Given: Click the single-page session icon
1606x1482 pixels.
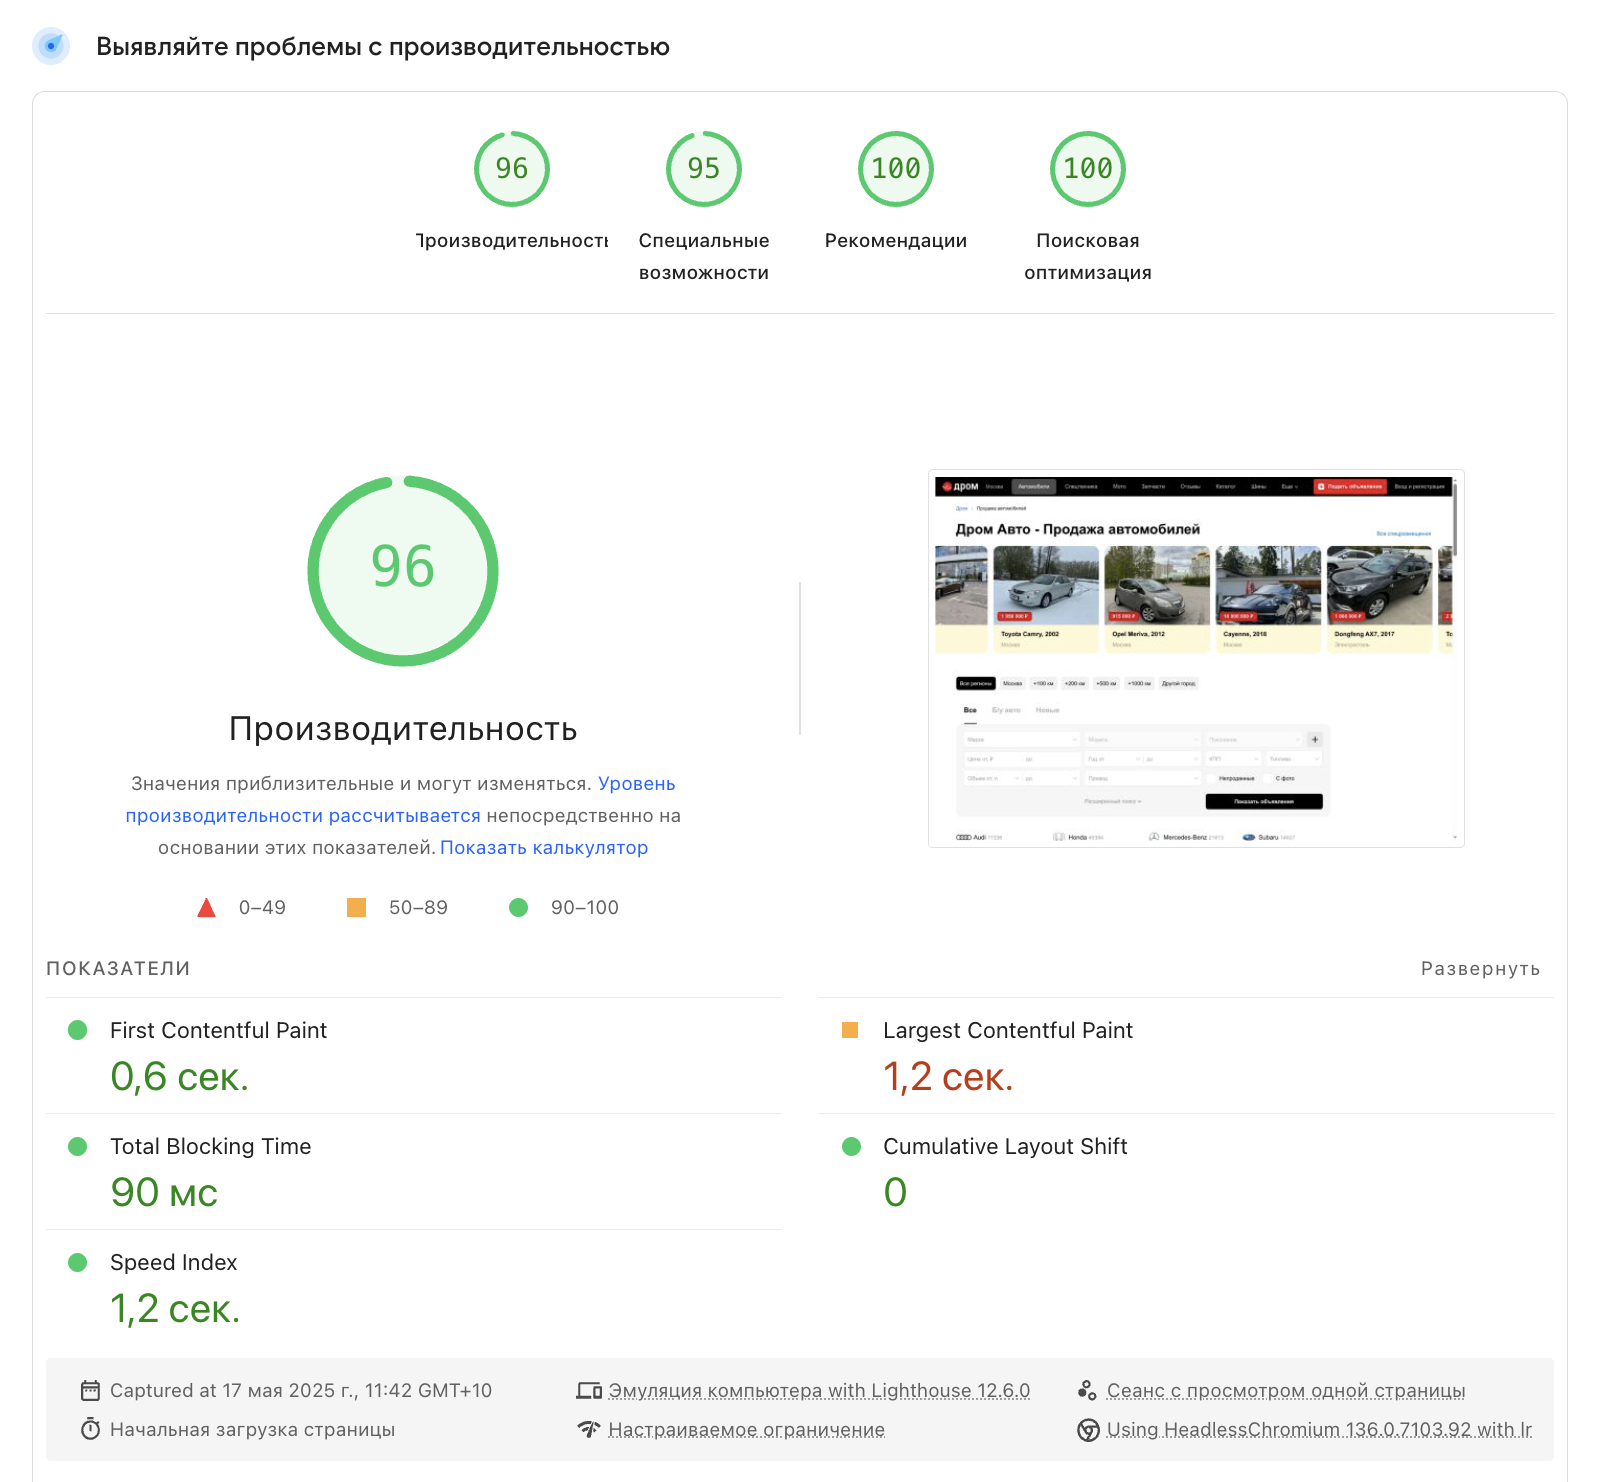Looking at the screenshot, I should point(1088,1390).
